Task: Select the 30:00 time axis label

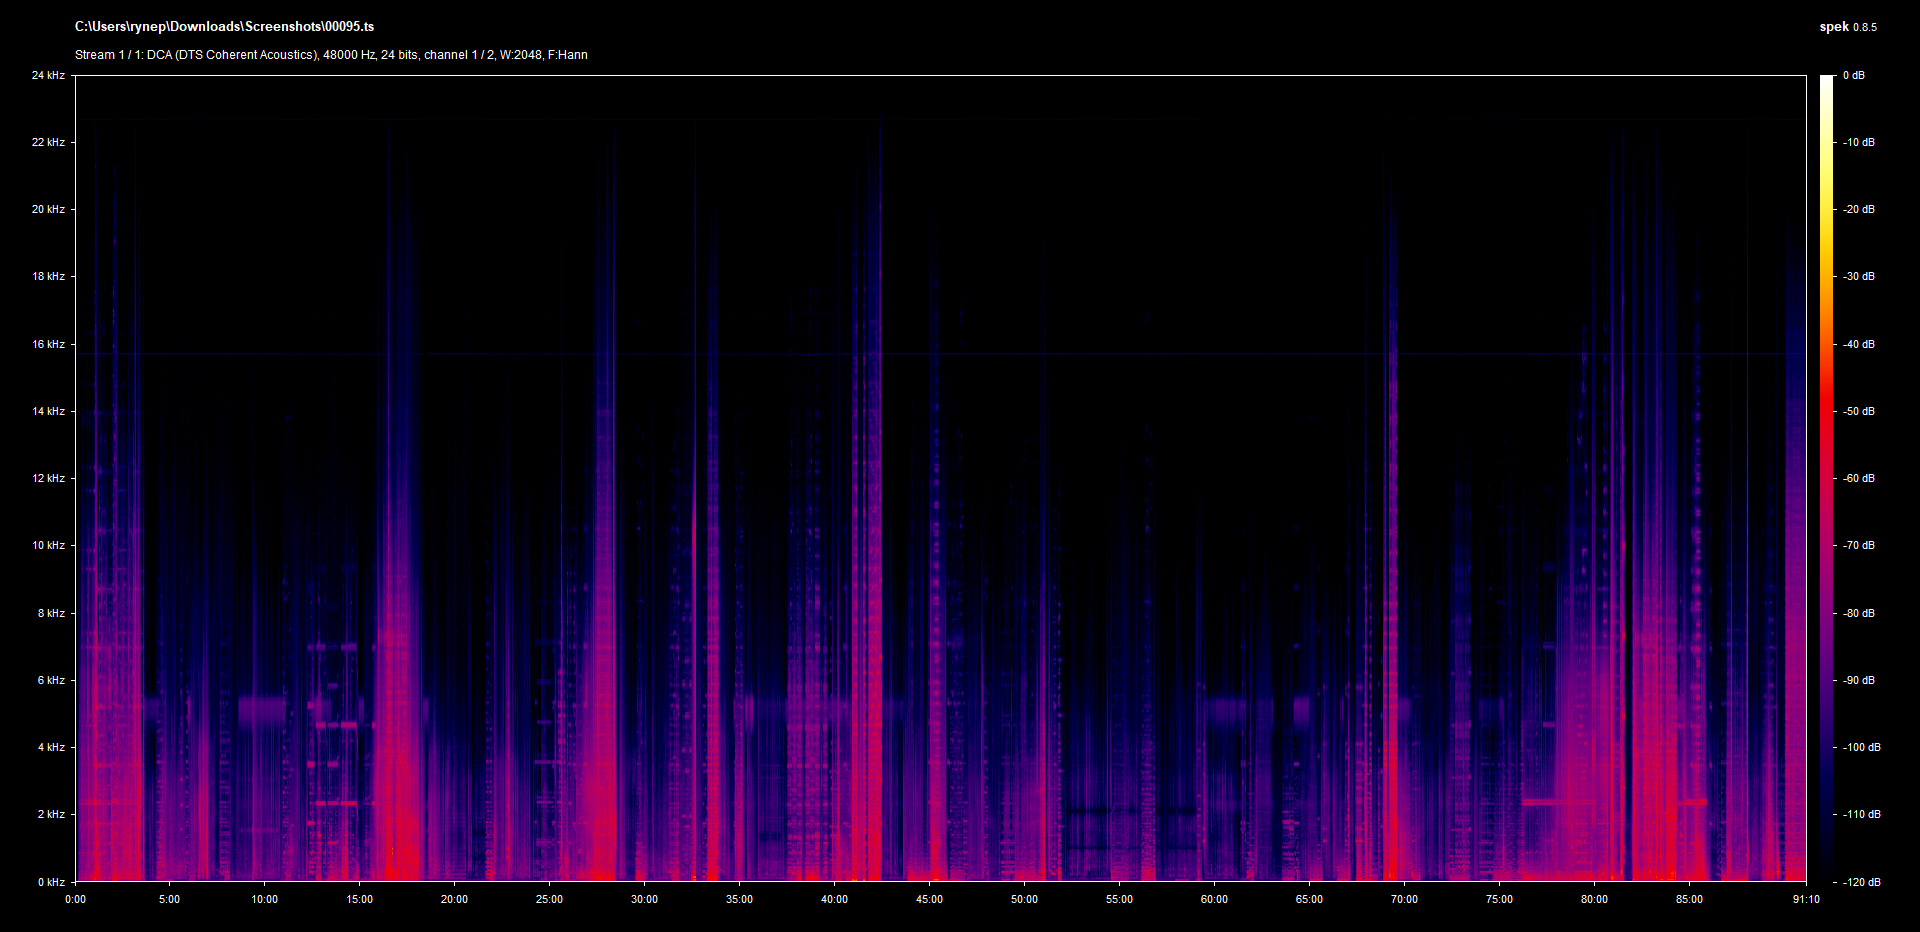Action: coord(644,899)
